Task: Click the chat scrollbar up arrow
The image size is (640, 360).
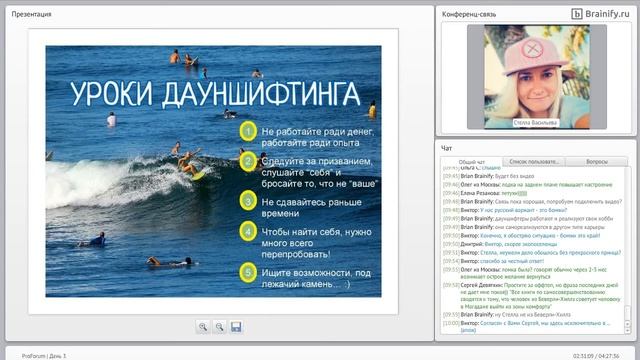Action: point(628,324)
